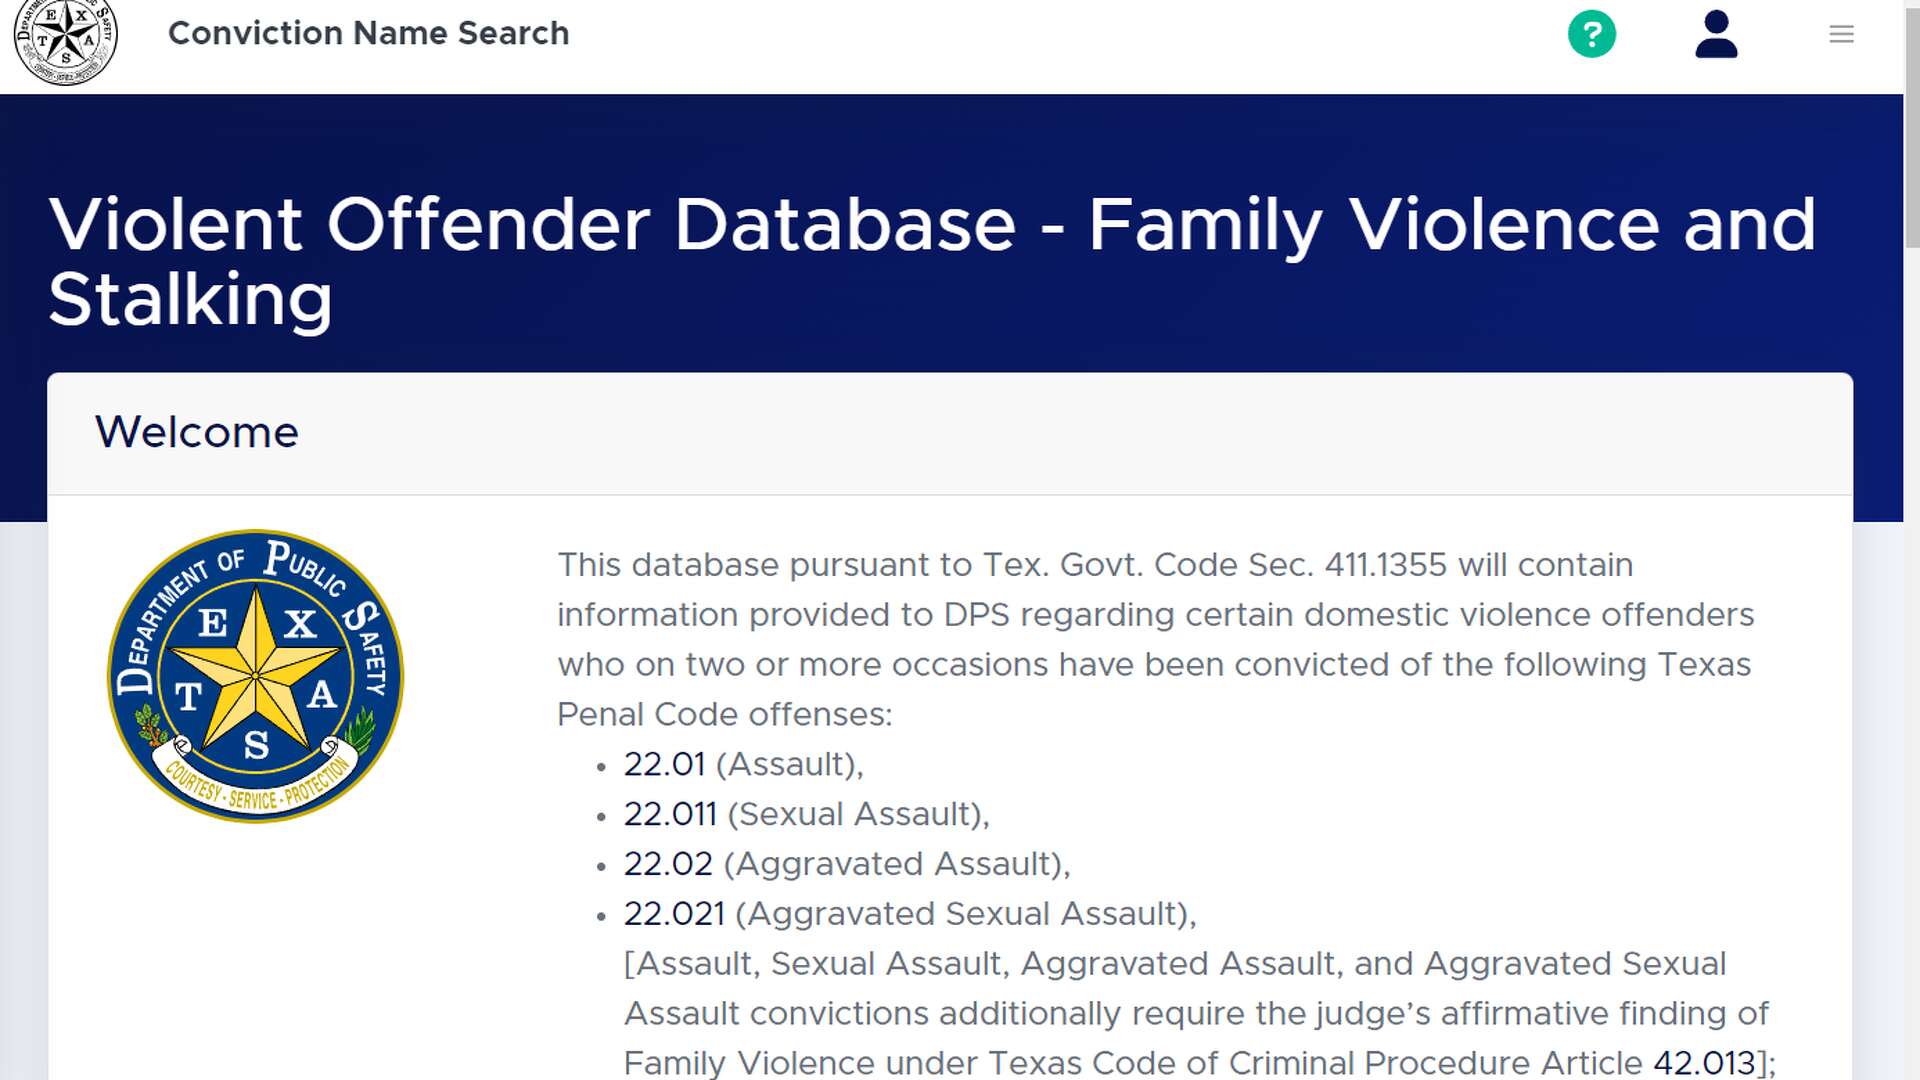Click the Texas DPS logo in header
The image size is (1920, 1080).
pyautogui.click(x=66, y=40)
